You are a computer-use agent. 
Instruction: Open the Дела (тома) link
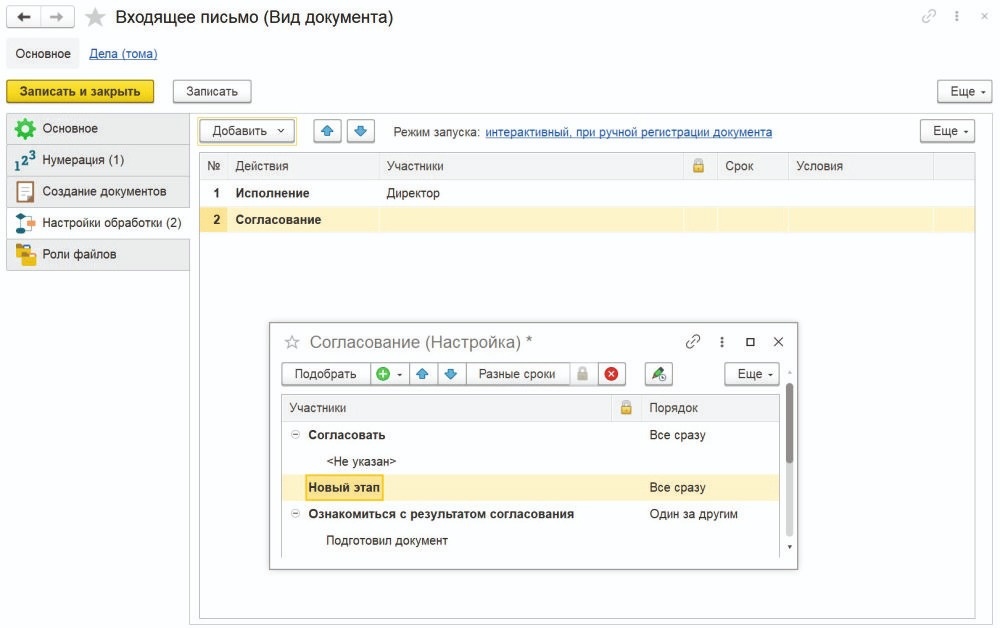(x=123, y=54)
